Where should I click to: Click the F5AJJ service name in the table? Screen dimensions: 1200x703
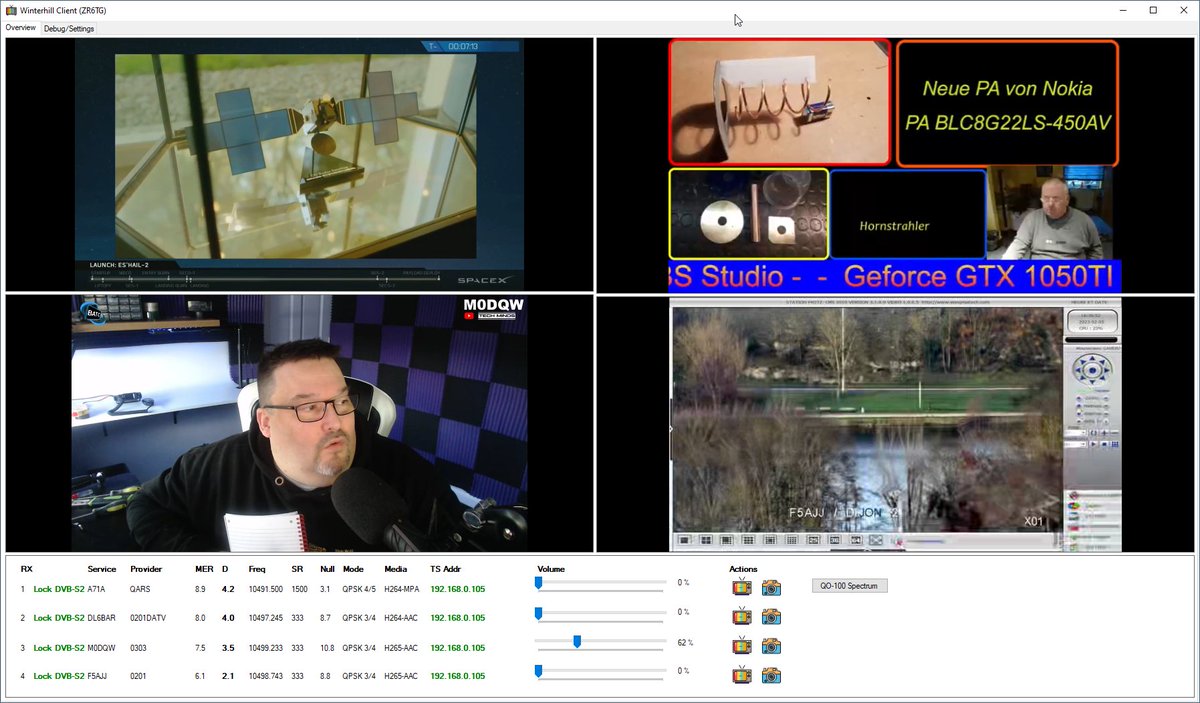tap(98, 676)
